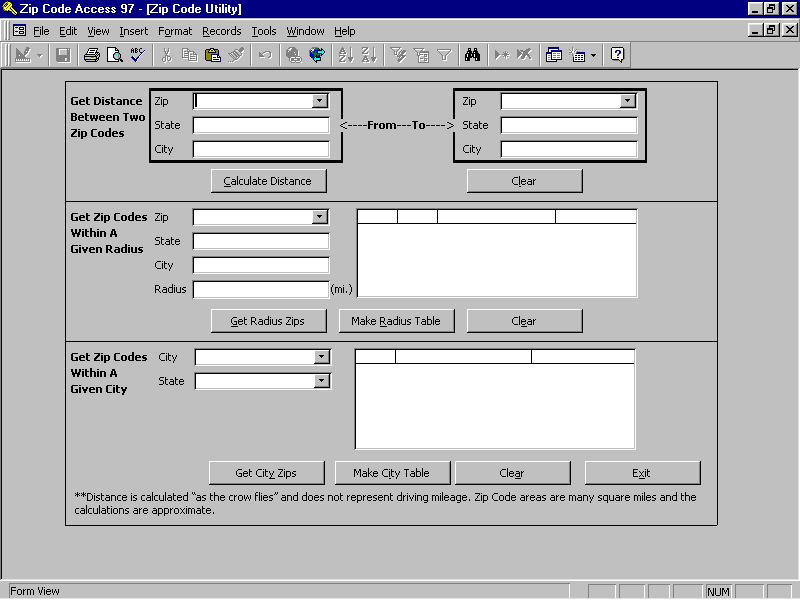Apply Filter By Selection
The height and width of the screenshot is (600, 800).
[x=398, y=55]
